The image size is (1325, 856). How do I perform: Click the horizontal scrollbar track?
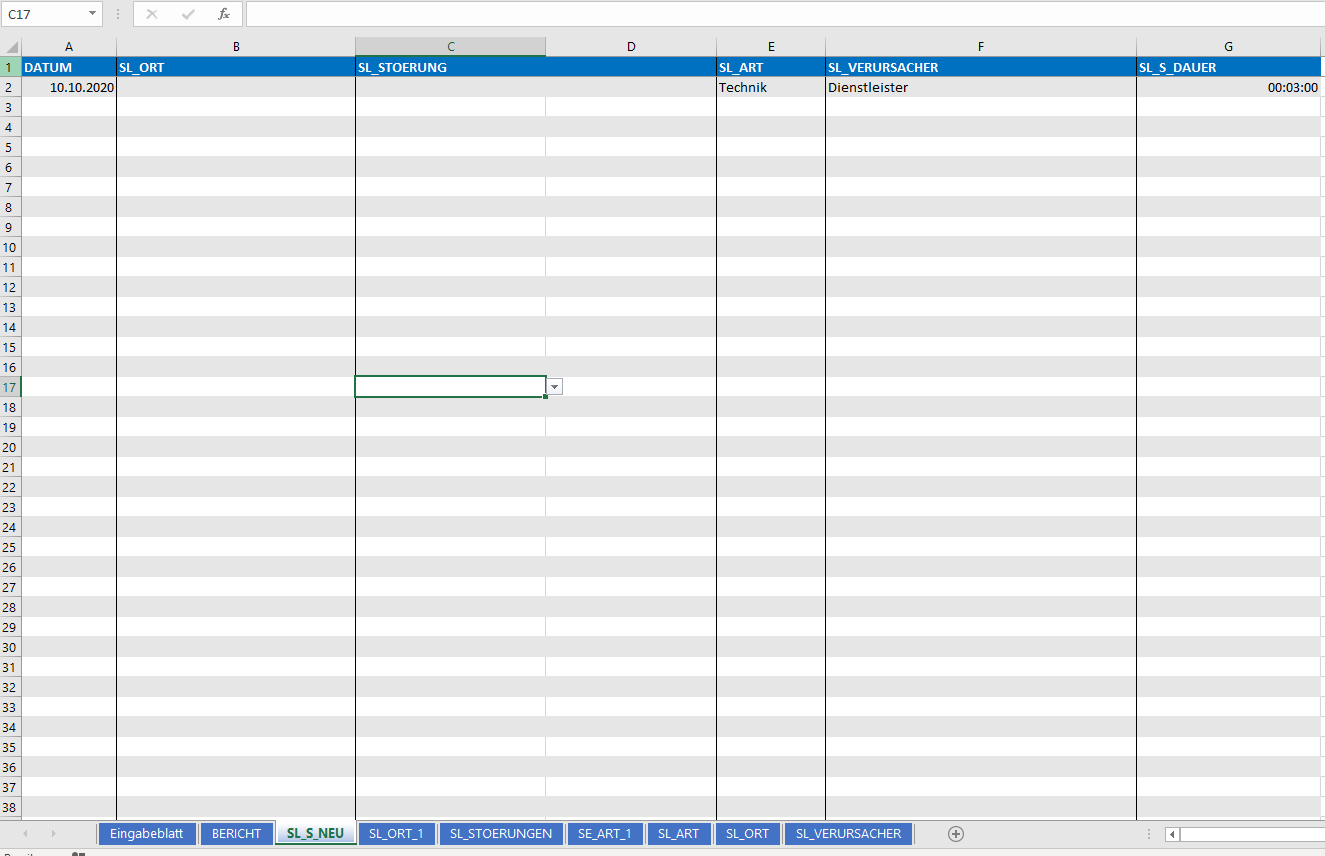point(1252,834)
